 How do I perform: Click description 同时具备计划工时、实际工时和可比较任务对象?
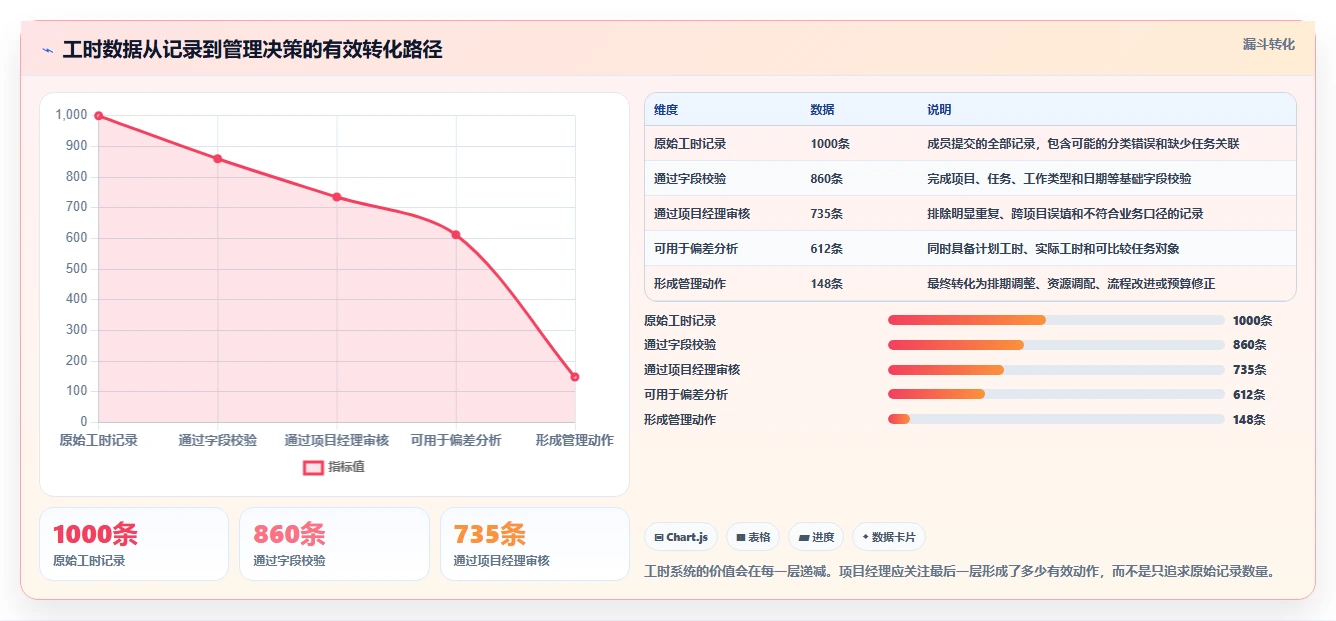(1053, 249)
